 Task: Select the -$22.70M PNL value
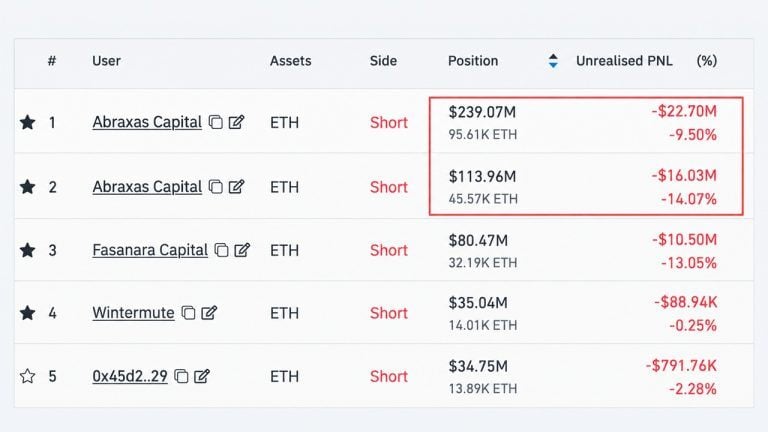(684, 111)
